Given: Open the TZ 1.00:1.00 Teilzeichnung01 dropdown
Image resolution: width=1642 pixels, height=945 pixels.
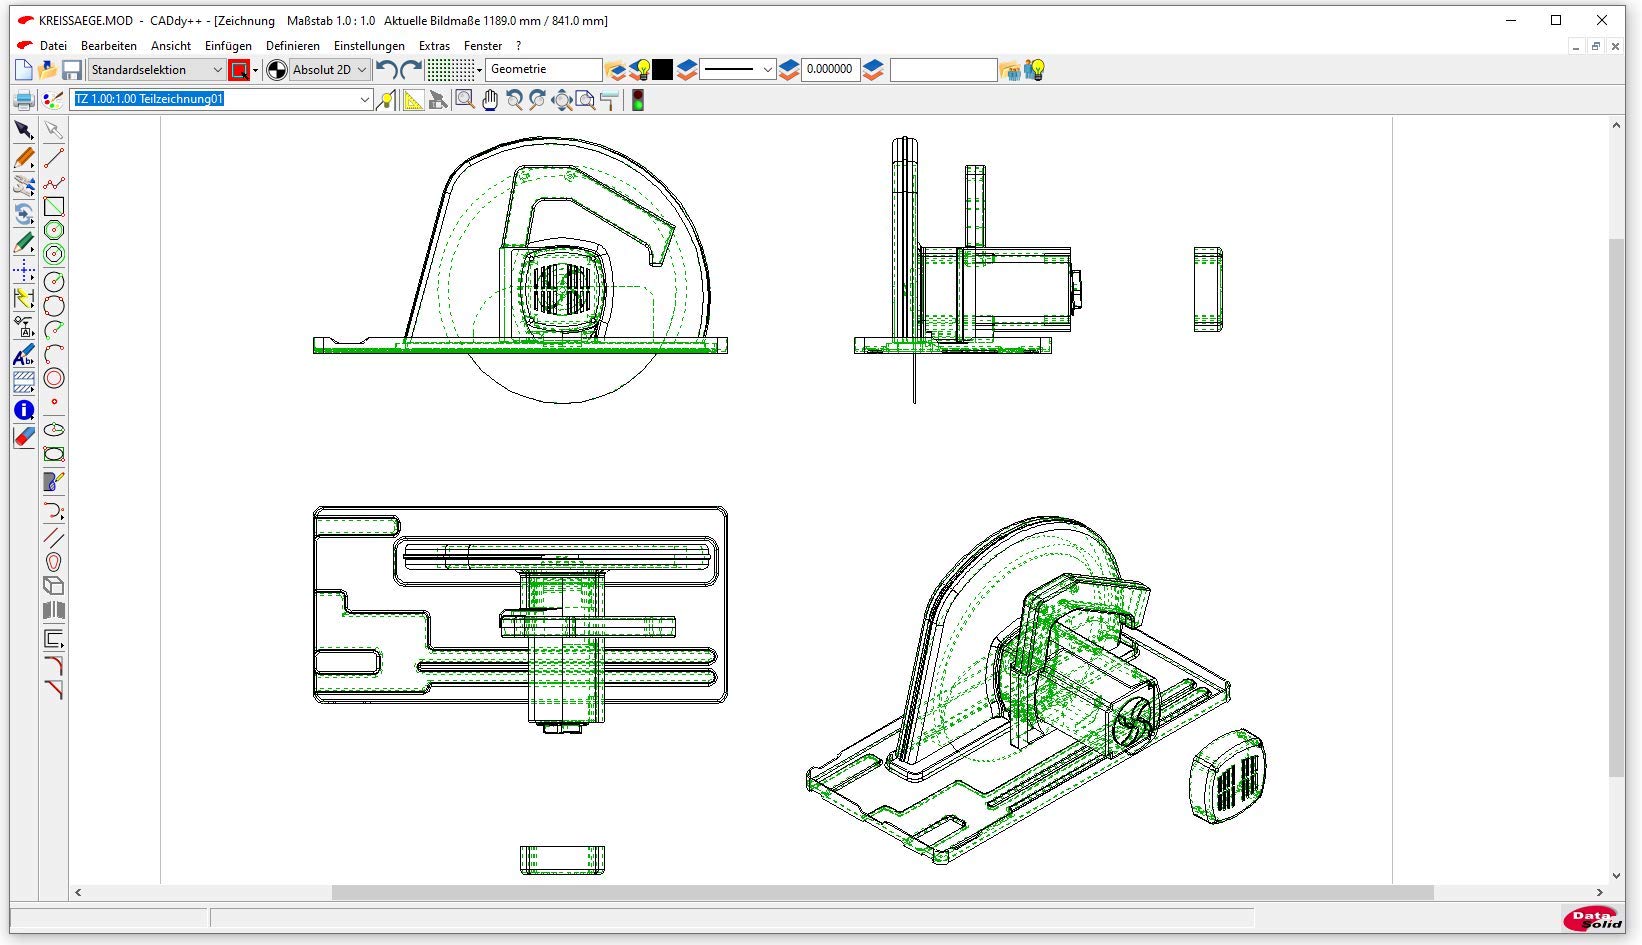Looking at the screenshot, I should click(222, 99).
